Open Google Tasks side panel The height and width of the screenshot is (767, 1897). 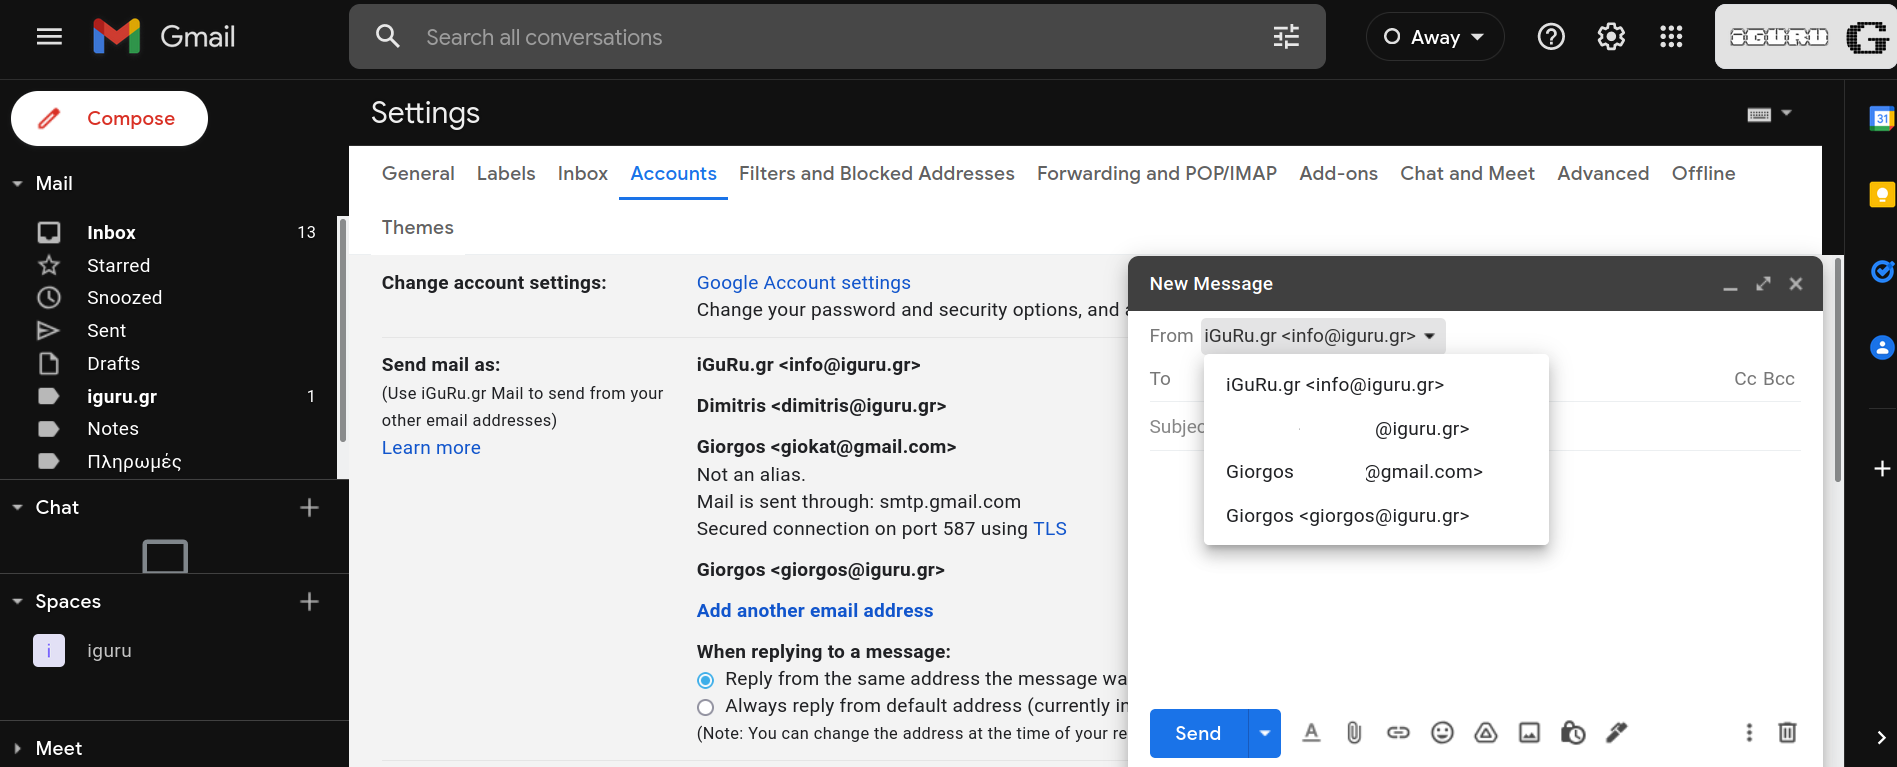point(1882,271)
